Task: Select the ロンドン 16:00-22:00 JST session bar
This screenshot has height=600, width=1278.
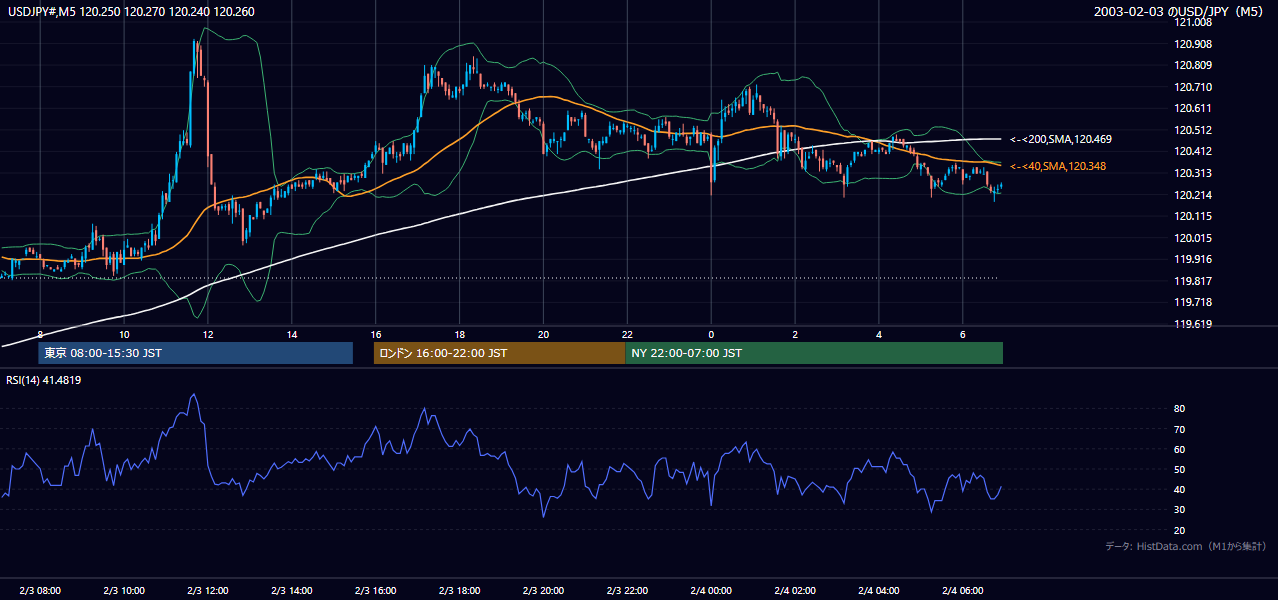Action: coord(499,353)
